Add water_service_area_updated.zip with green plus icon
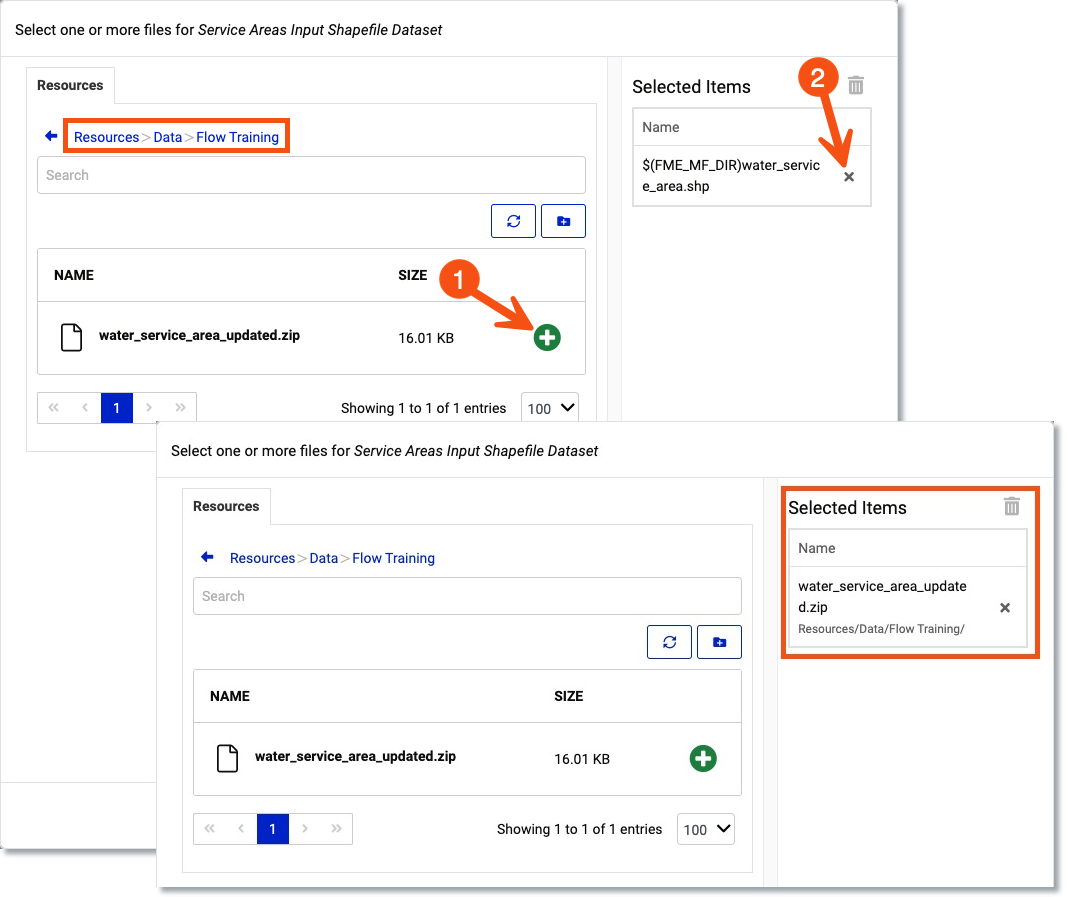The width and height of the screenshot is (1069, 897). tap(547, 337)
